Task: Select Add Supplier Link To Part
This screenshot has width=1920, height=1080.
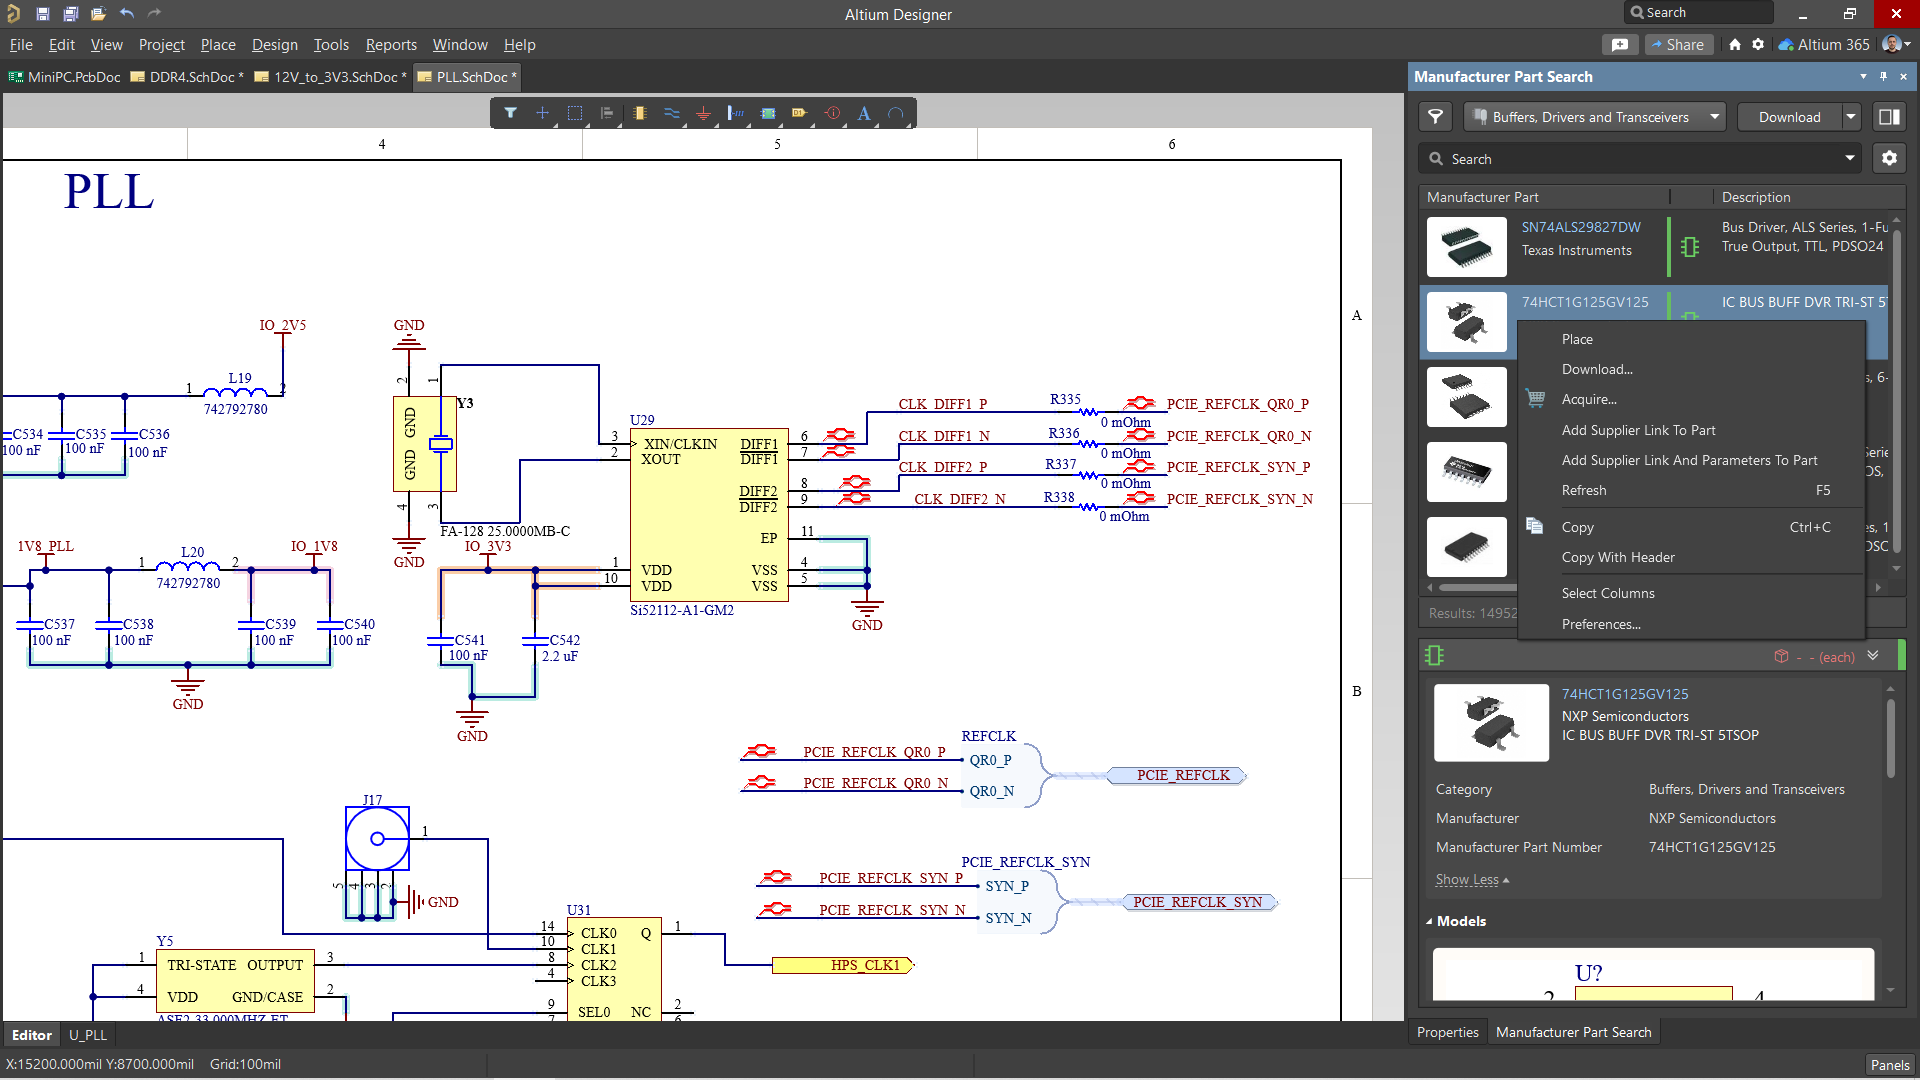Action: [x=1638, y=430]
